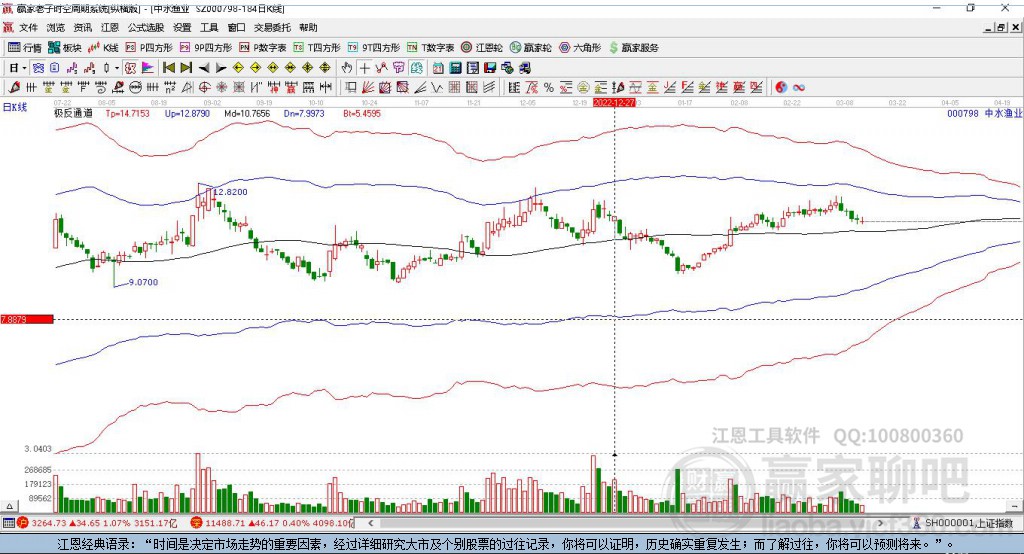Open the 9T四方形 tool
This screenshot has height=554, width=1024.
point(374,48)
